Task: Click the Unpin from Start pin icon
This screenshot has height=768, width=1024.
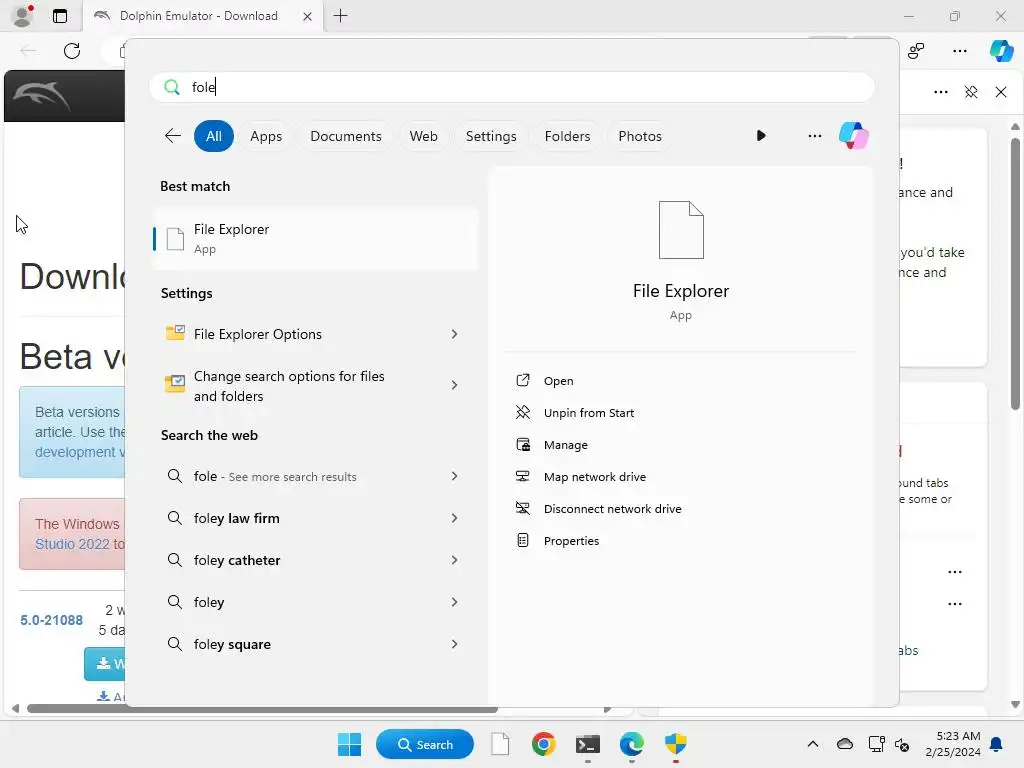Action: [x=523, y=412]
